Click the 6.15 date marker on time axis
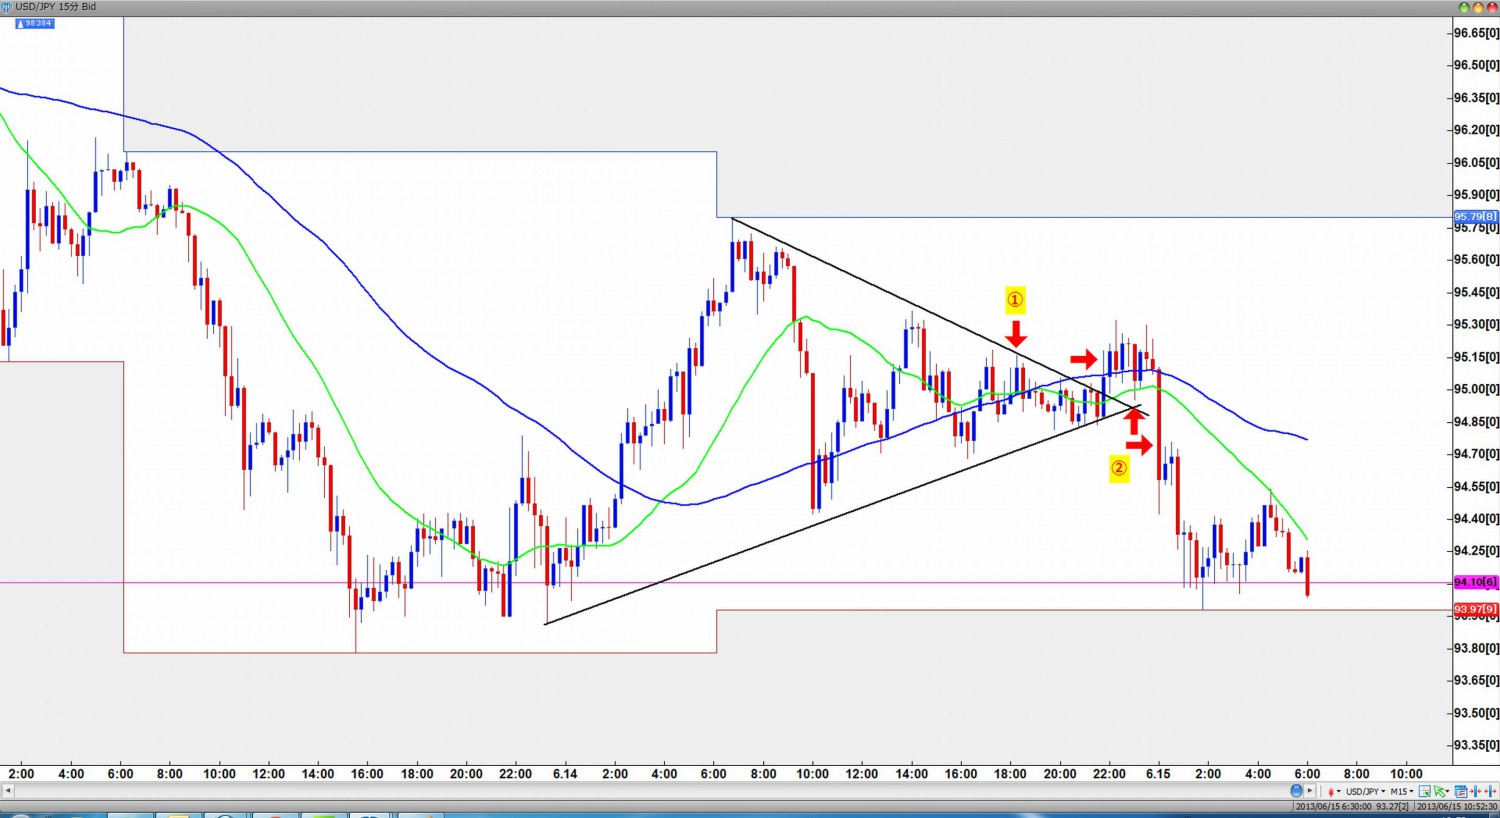Image resolution: width=1500 pixels, height=818 pixels. pos(1158,773)
